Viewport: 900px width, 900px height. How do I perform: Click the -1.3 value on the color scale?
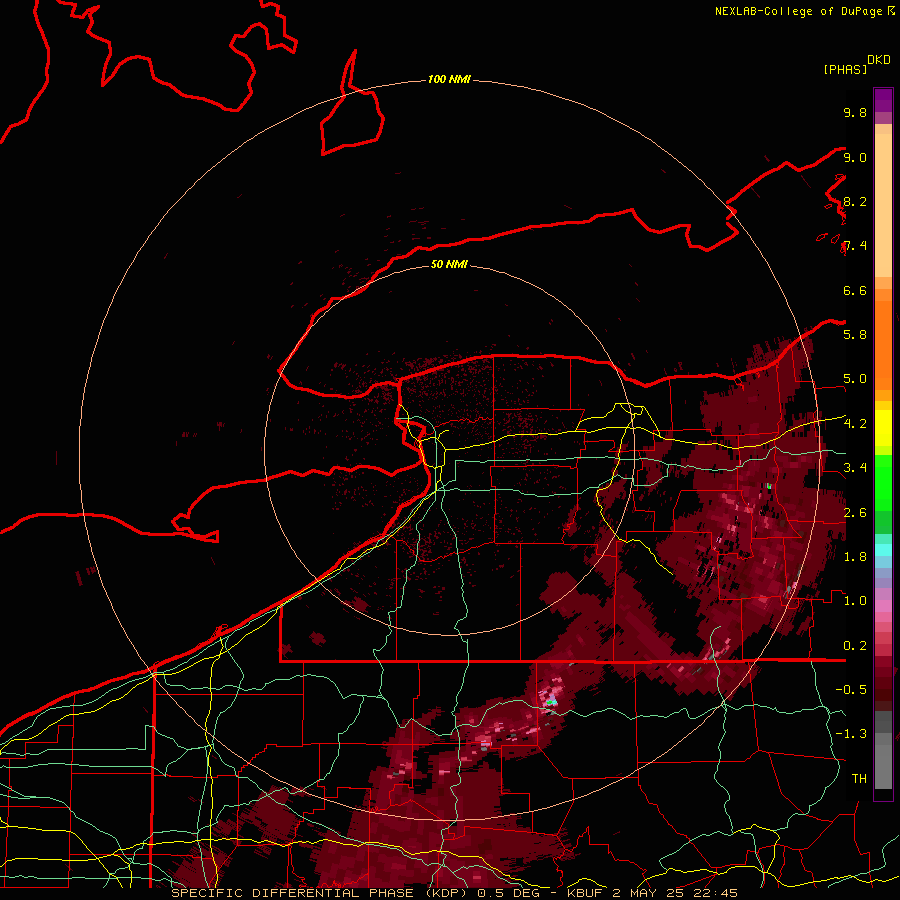point(851,734)
